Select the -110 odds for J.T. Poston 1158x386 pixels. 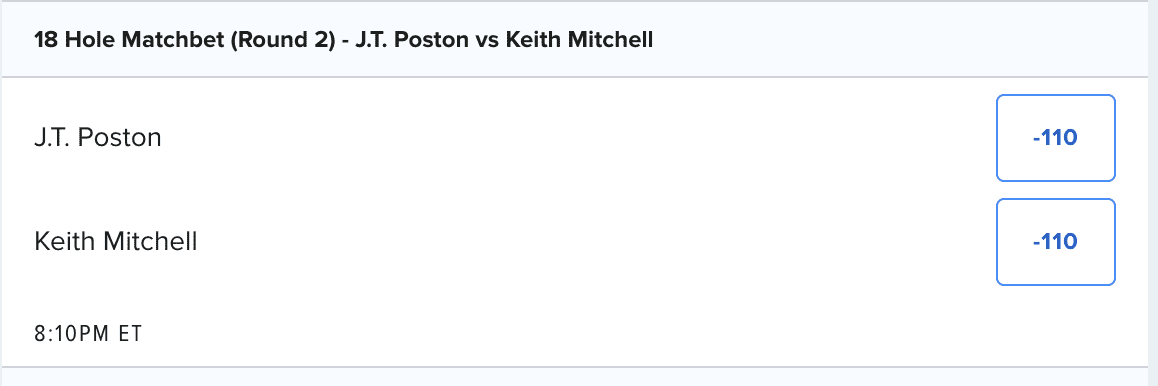coord(1055,138)
